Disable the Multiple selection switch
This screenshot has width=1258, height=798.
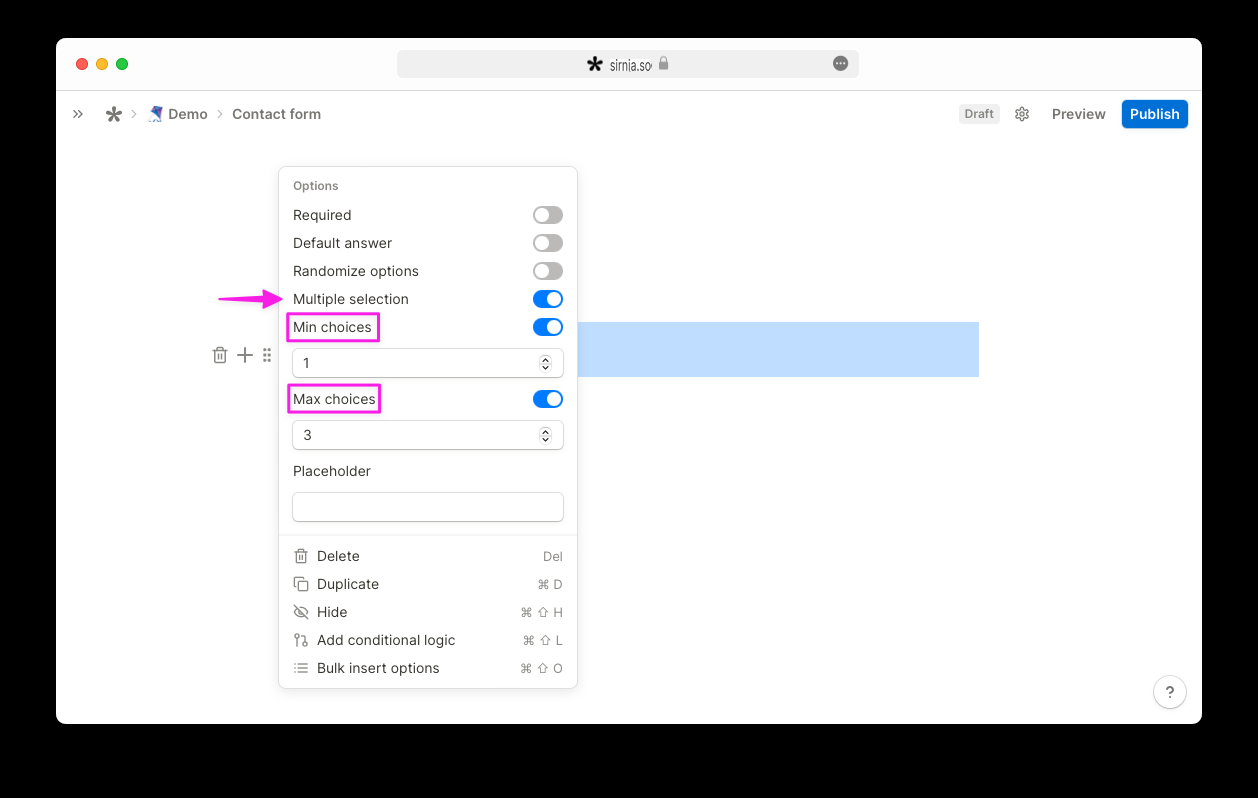click(548, 299)
